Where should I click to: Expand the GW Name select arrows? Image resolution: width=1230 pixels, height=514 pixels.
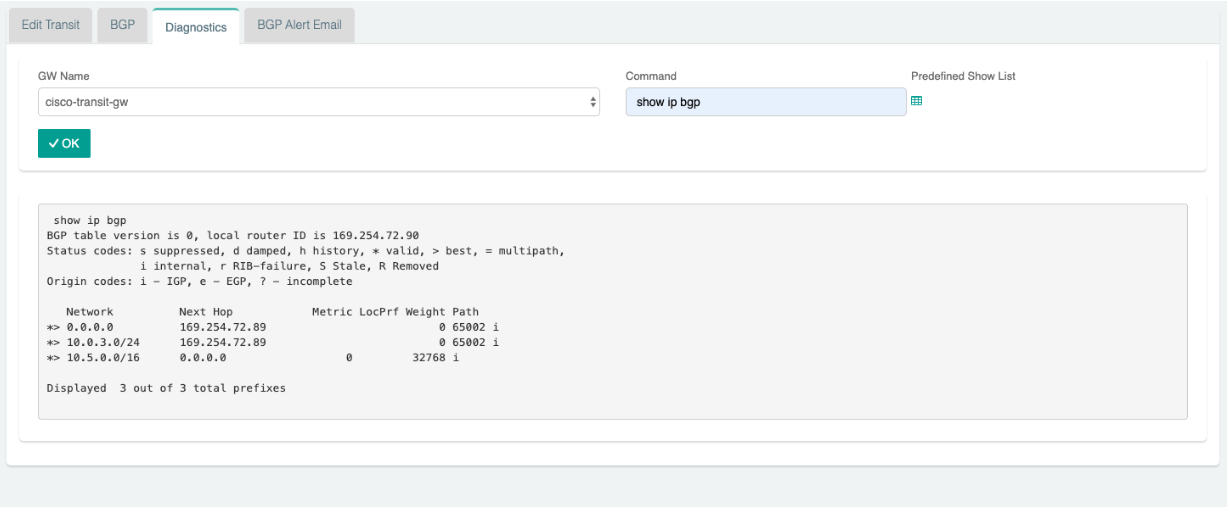point(592,101)
